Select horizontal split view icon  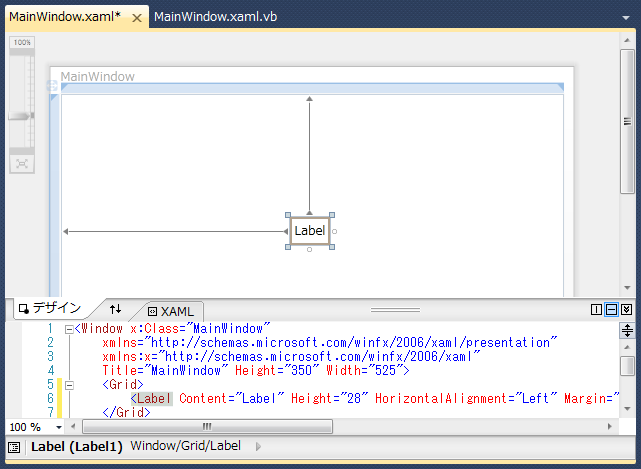click(612, 310)
